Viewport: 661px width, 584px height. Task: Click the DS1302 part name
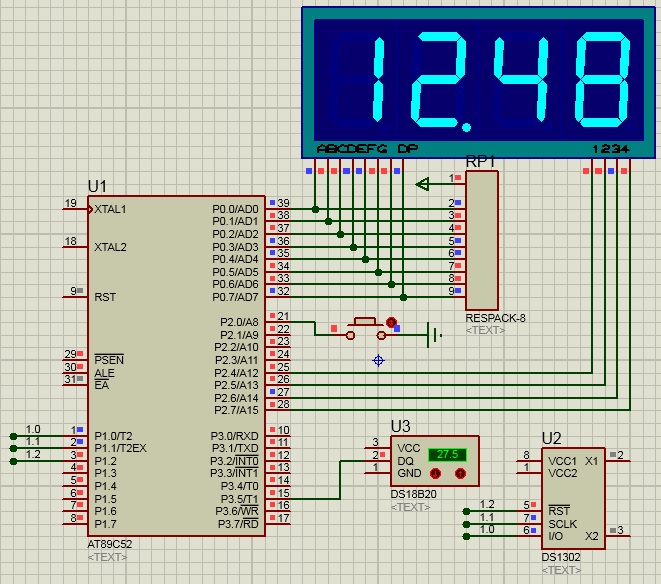point(561,557)
